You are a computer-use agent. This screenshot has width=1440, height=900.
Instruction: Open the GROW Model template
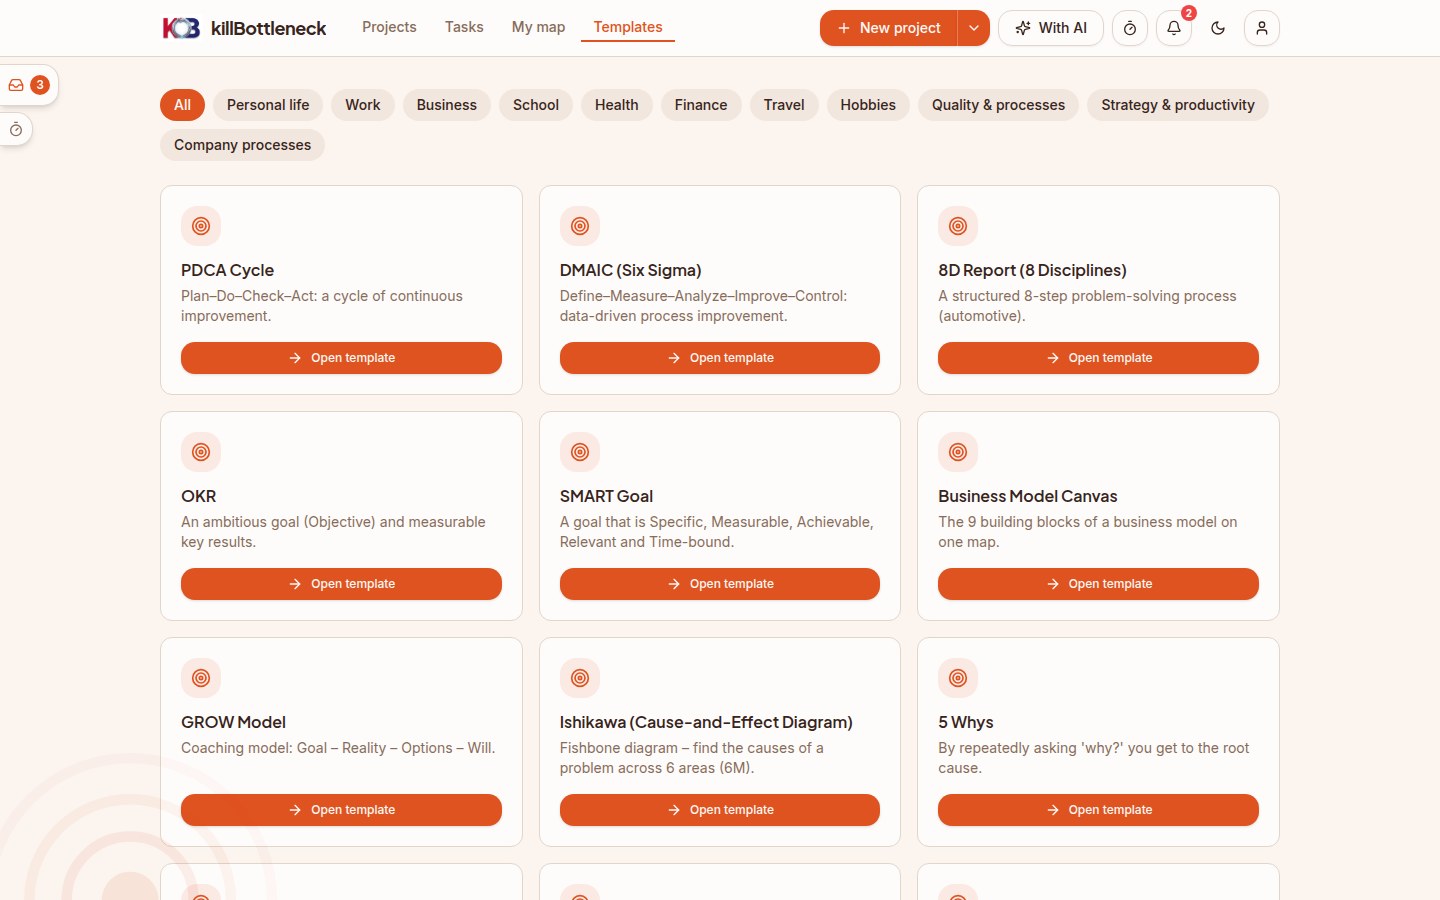tap(341, 810)
